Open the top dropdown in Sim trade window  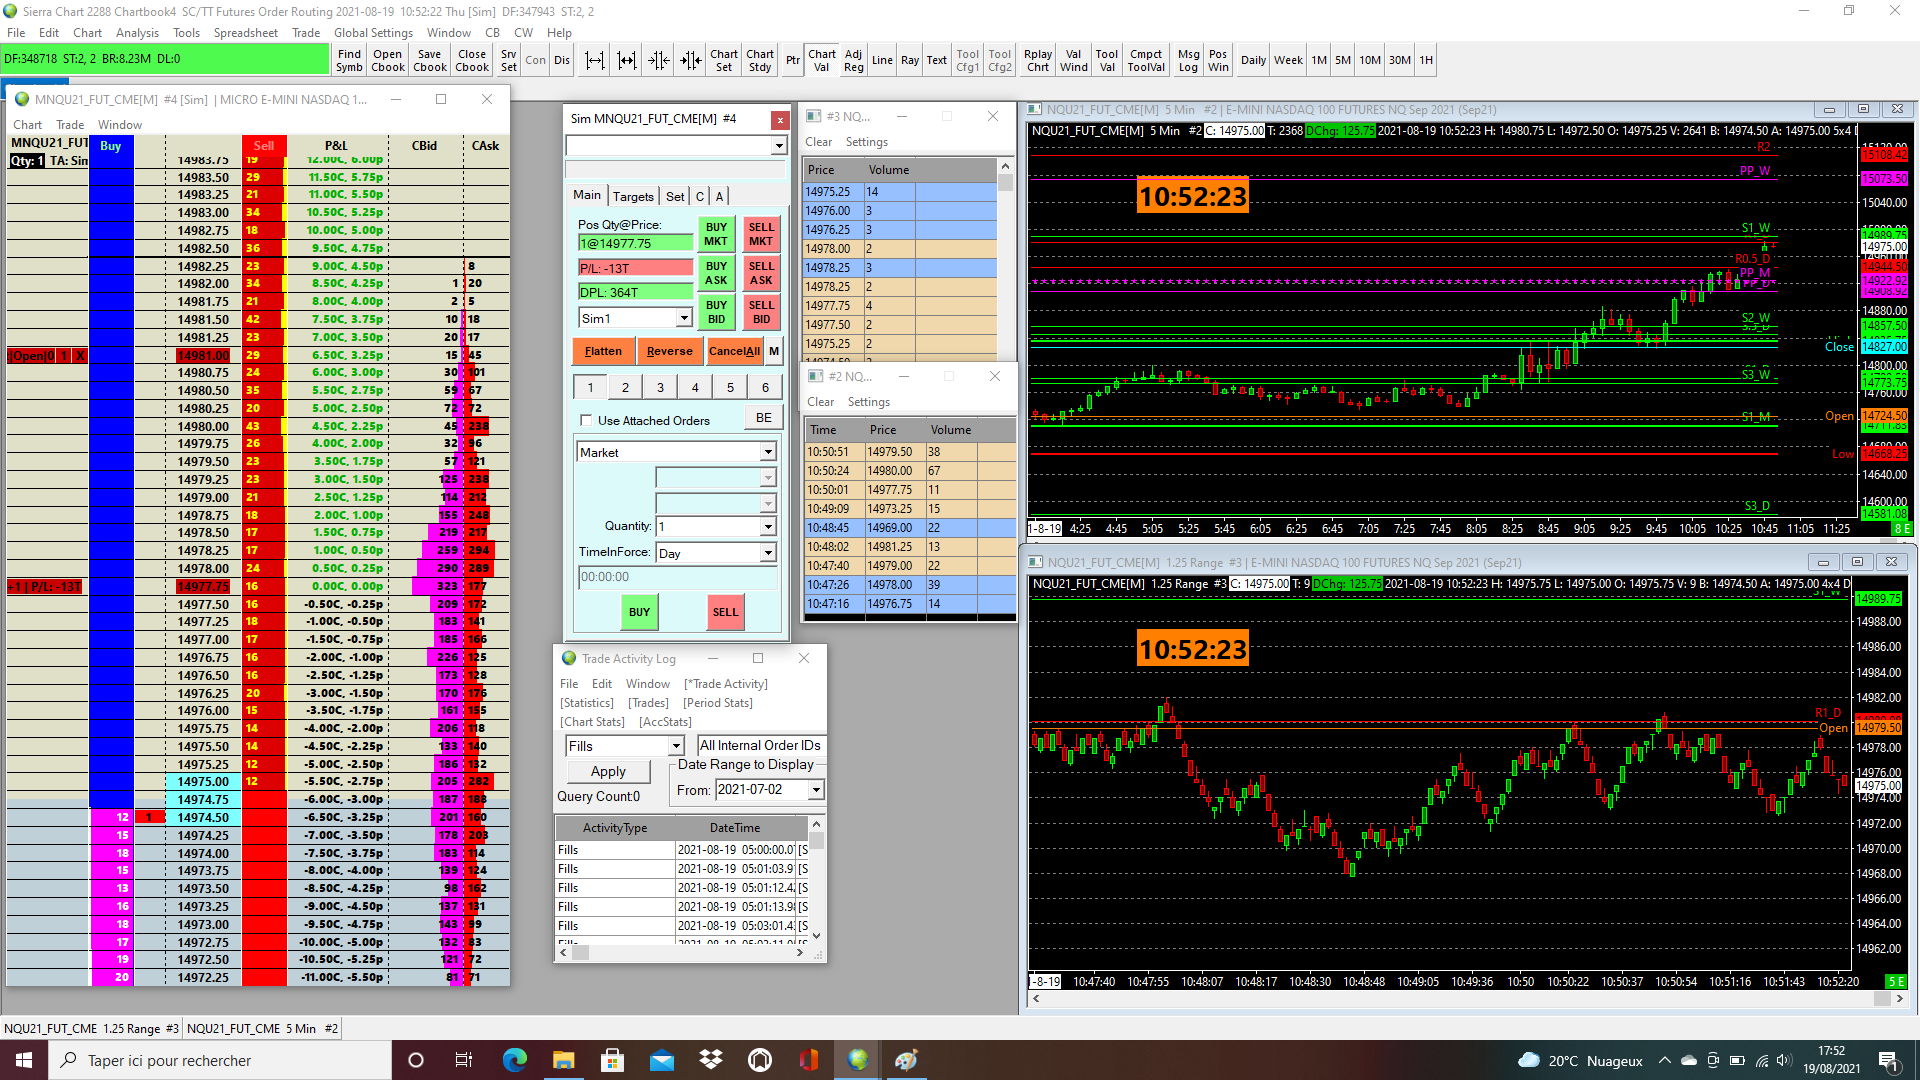(x=779, y=146)
